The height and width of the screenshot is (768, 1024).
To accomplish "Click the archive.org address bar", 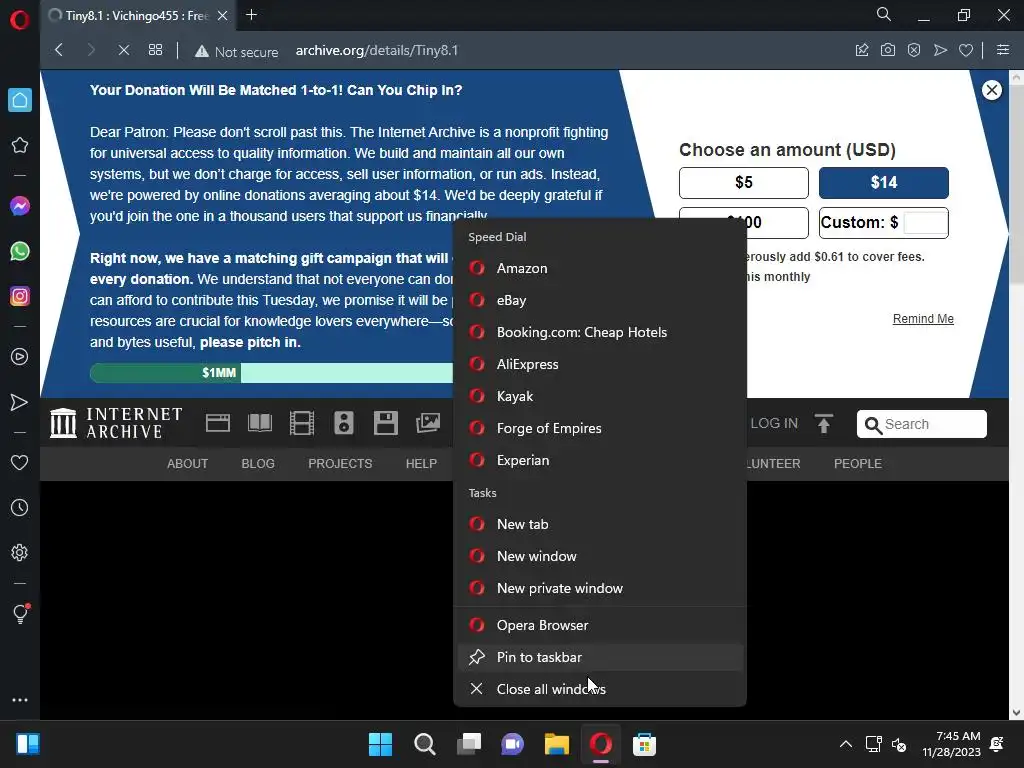I will click(x=377, y=50).
